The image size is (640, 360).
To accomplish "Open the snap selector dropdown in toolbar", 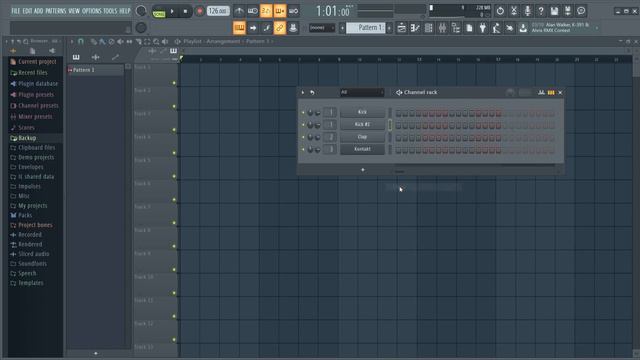I will [322, 28].
